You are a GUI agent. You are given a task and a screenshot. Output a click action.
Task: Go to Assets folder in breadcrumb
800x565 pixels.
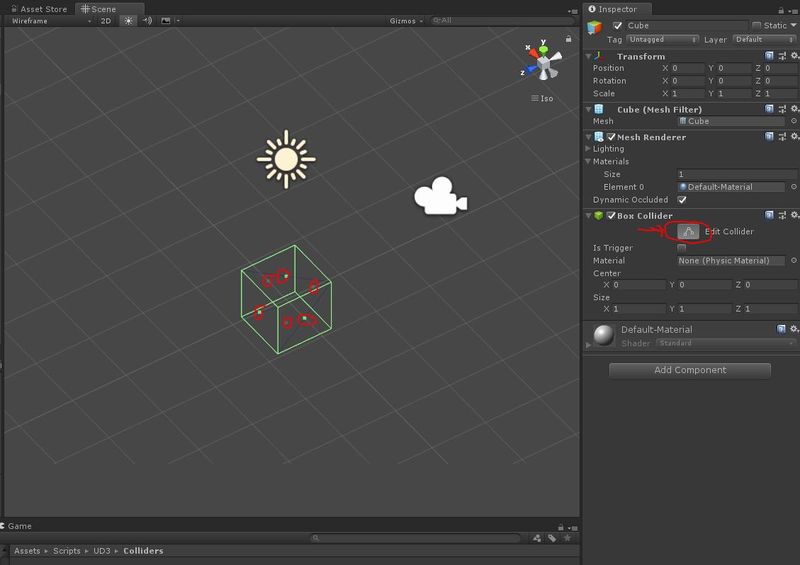[27, 551]
